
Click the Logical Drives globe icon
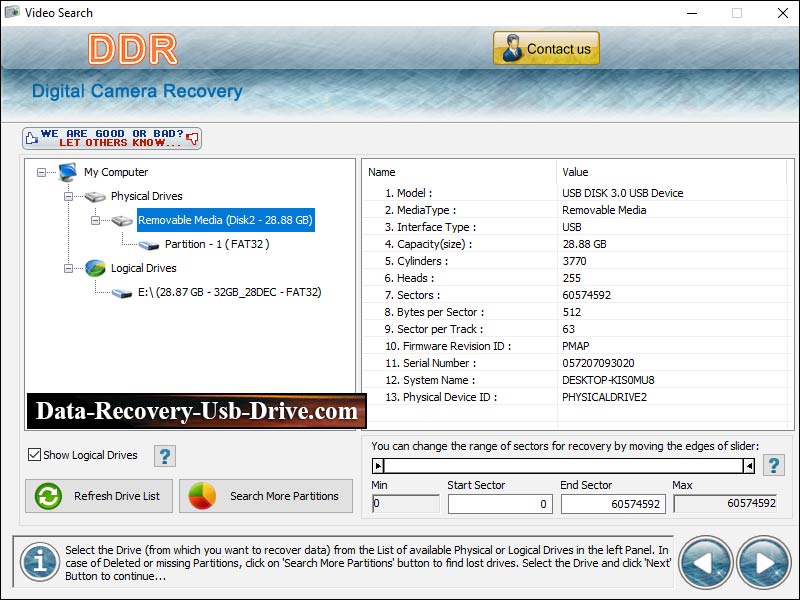[95, 268]
